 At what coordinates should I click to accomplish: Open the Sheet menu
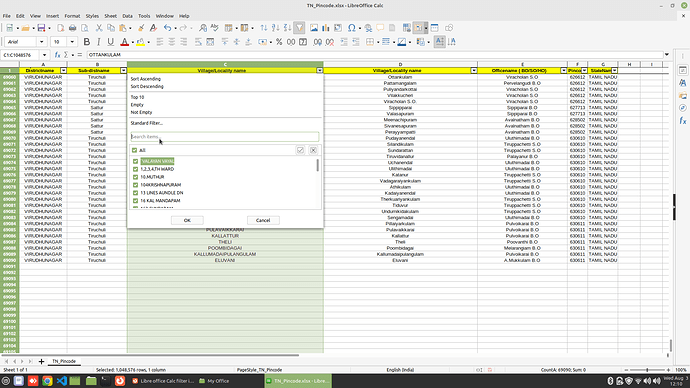pyautogui.click(x=110, y=16)
